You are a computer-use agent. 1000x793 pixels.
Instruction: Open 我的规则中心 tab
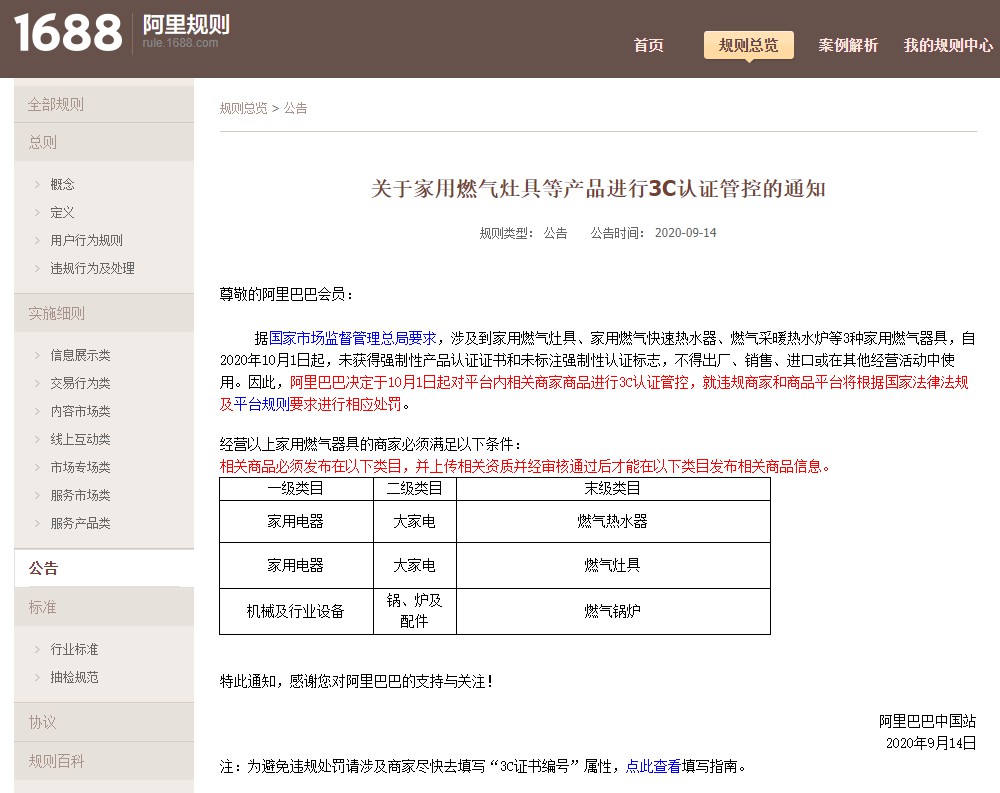pyautogui.click(x=948, y=45)
